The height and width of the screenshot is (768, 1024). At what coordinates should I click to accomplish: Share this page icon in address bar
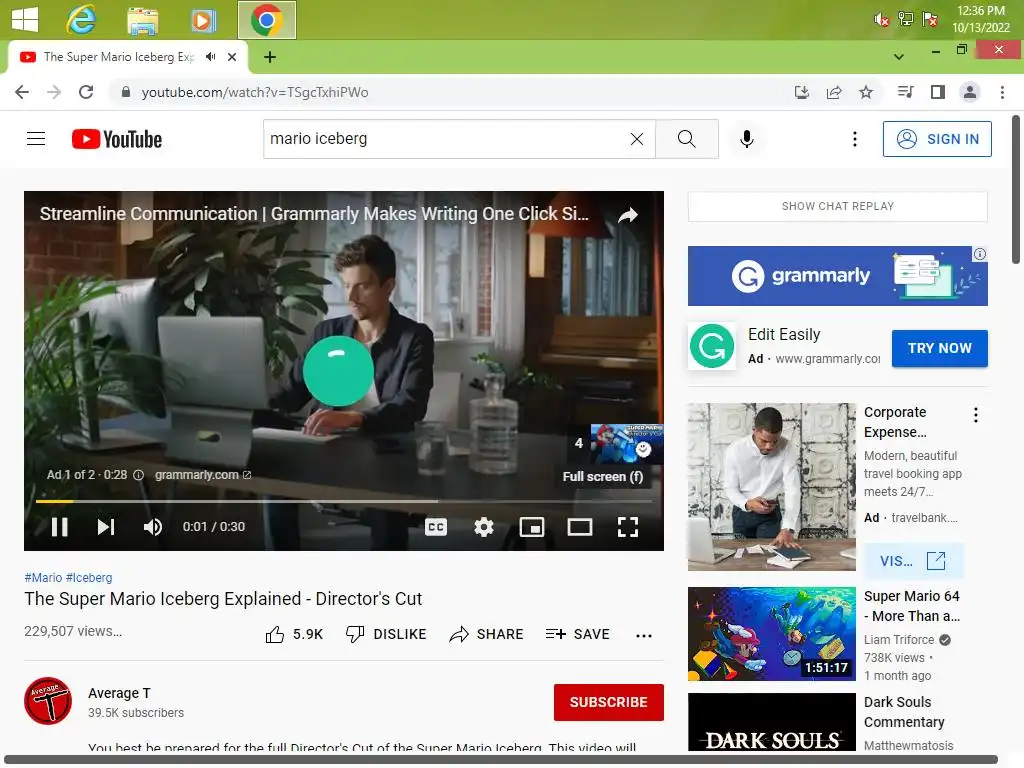[x=833, y=92]
